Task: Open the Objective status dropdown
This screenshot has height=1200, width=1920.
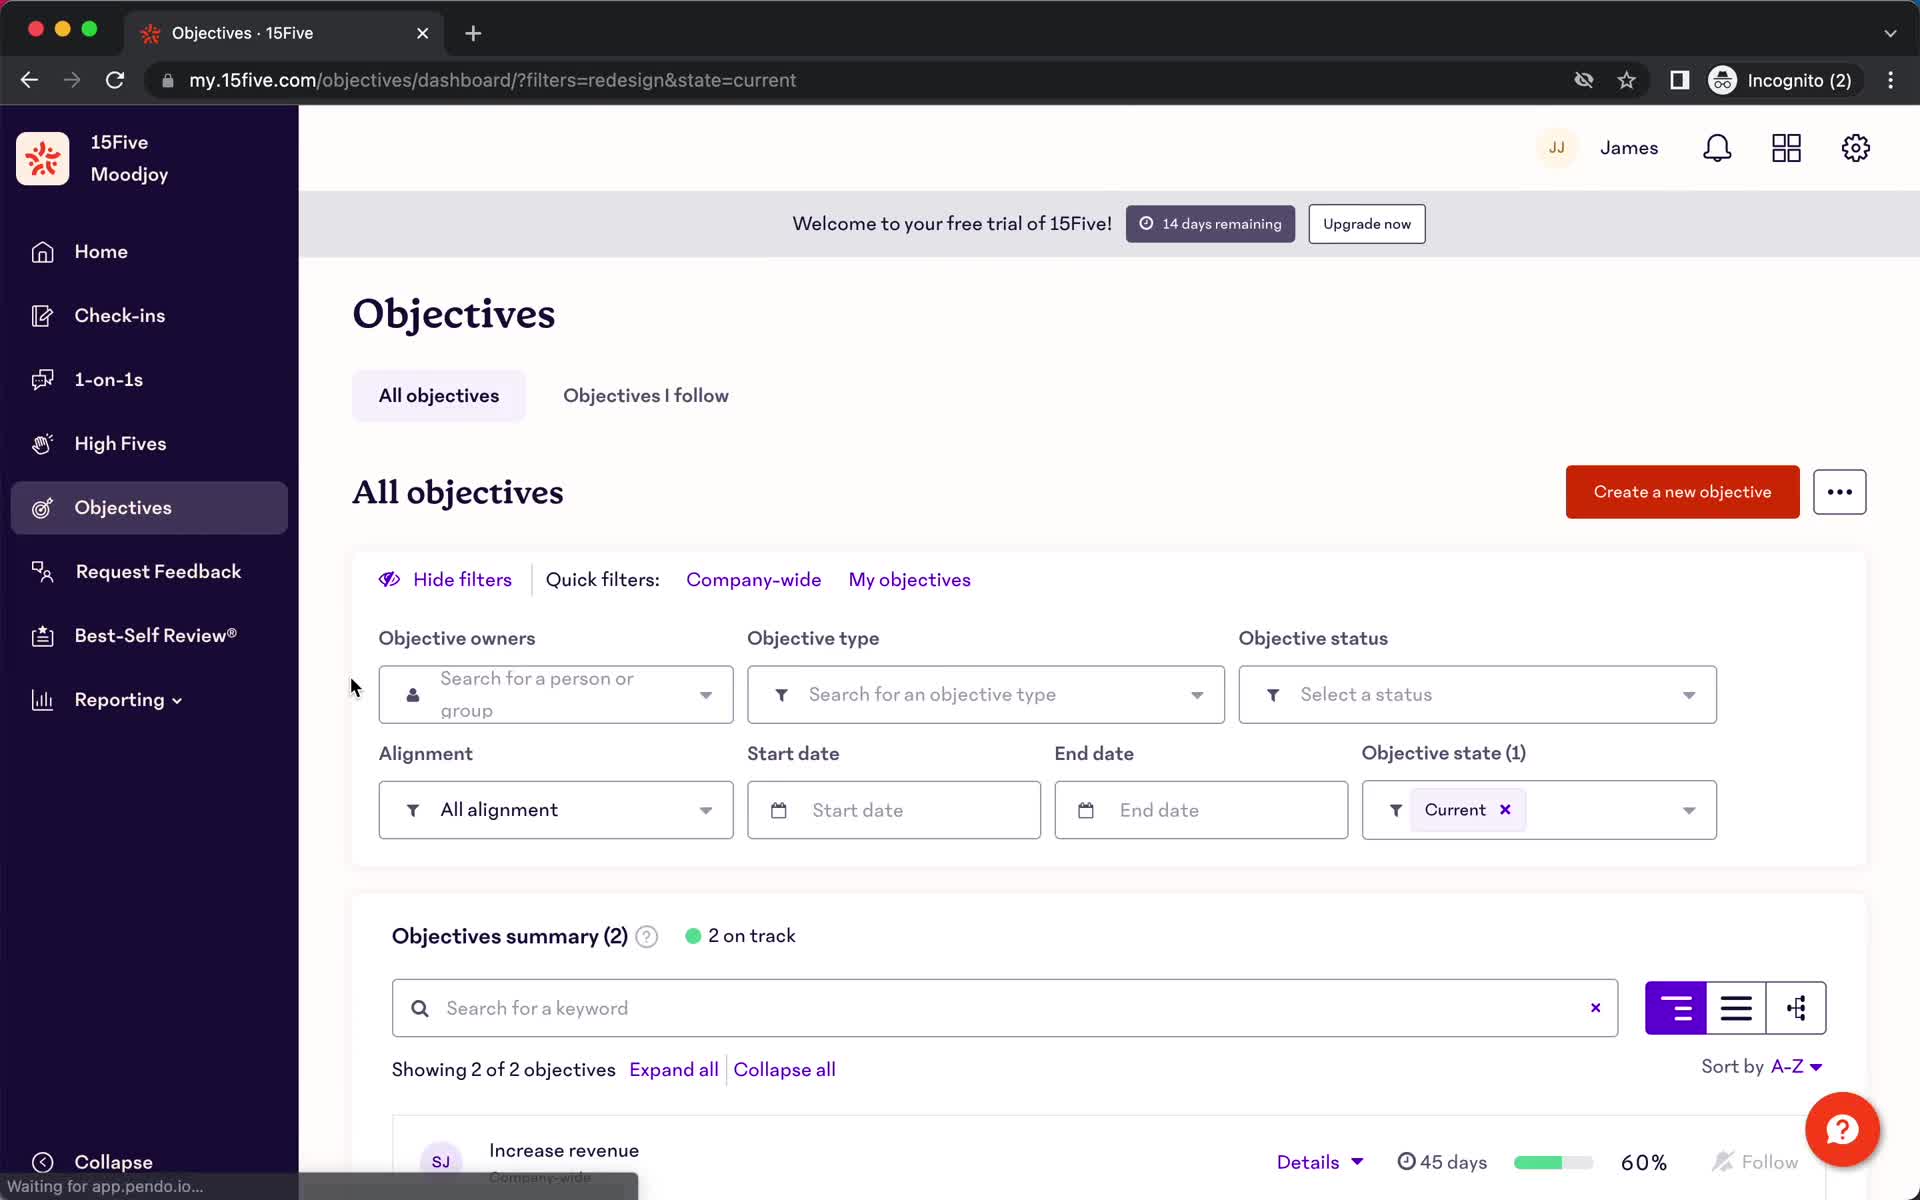Action: pos(1476,694)
